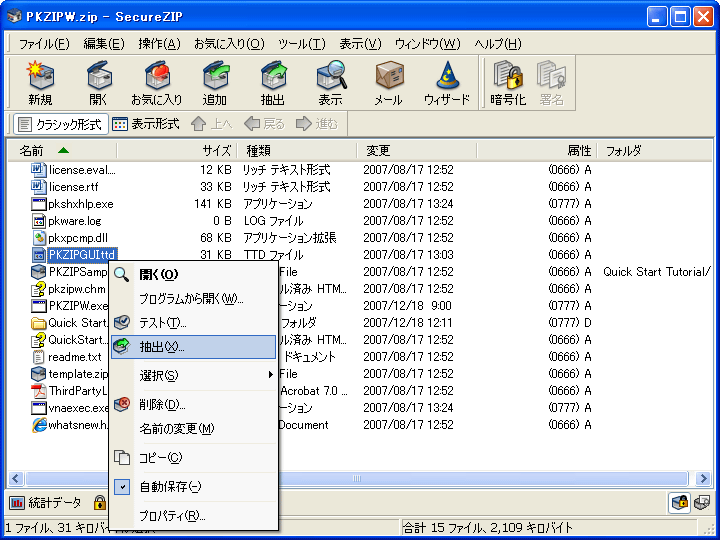Screen dimensions: 720x540
Task: Open the ヘルプ(H) menu
Action: pos(498,44)
